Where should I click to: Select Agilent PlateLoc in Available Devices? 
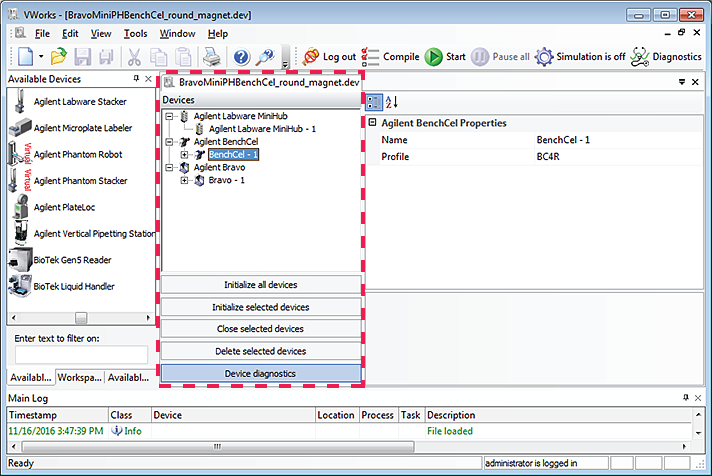click(x=63, y=207)
